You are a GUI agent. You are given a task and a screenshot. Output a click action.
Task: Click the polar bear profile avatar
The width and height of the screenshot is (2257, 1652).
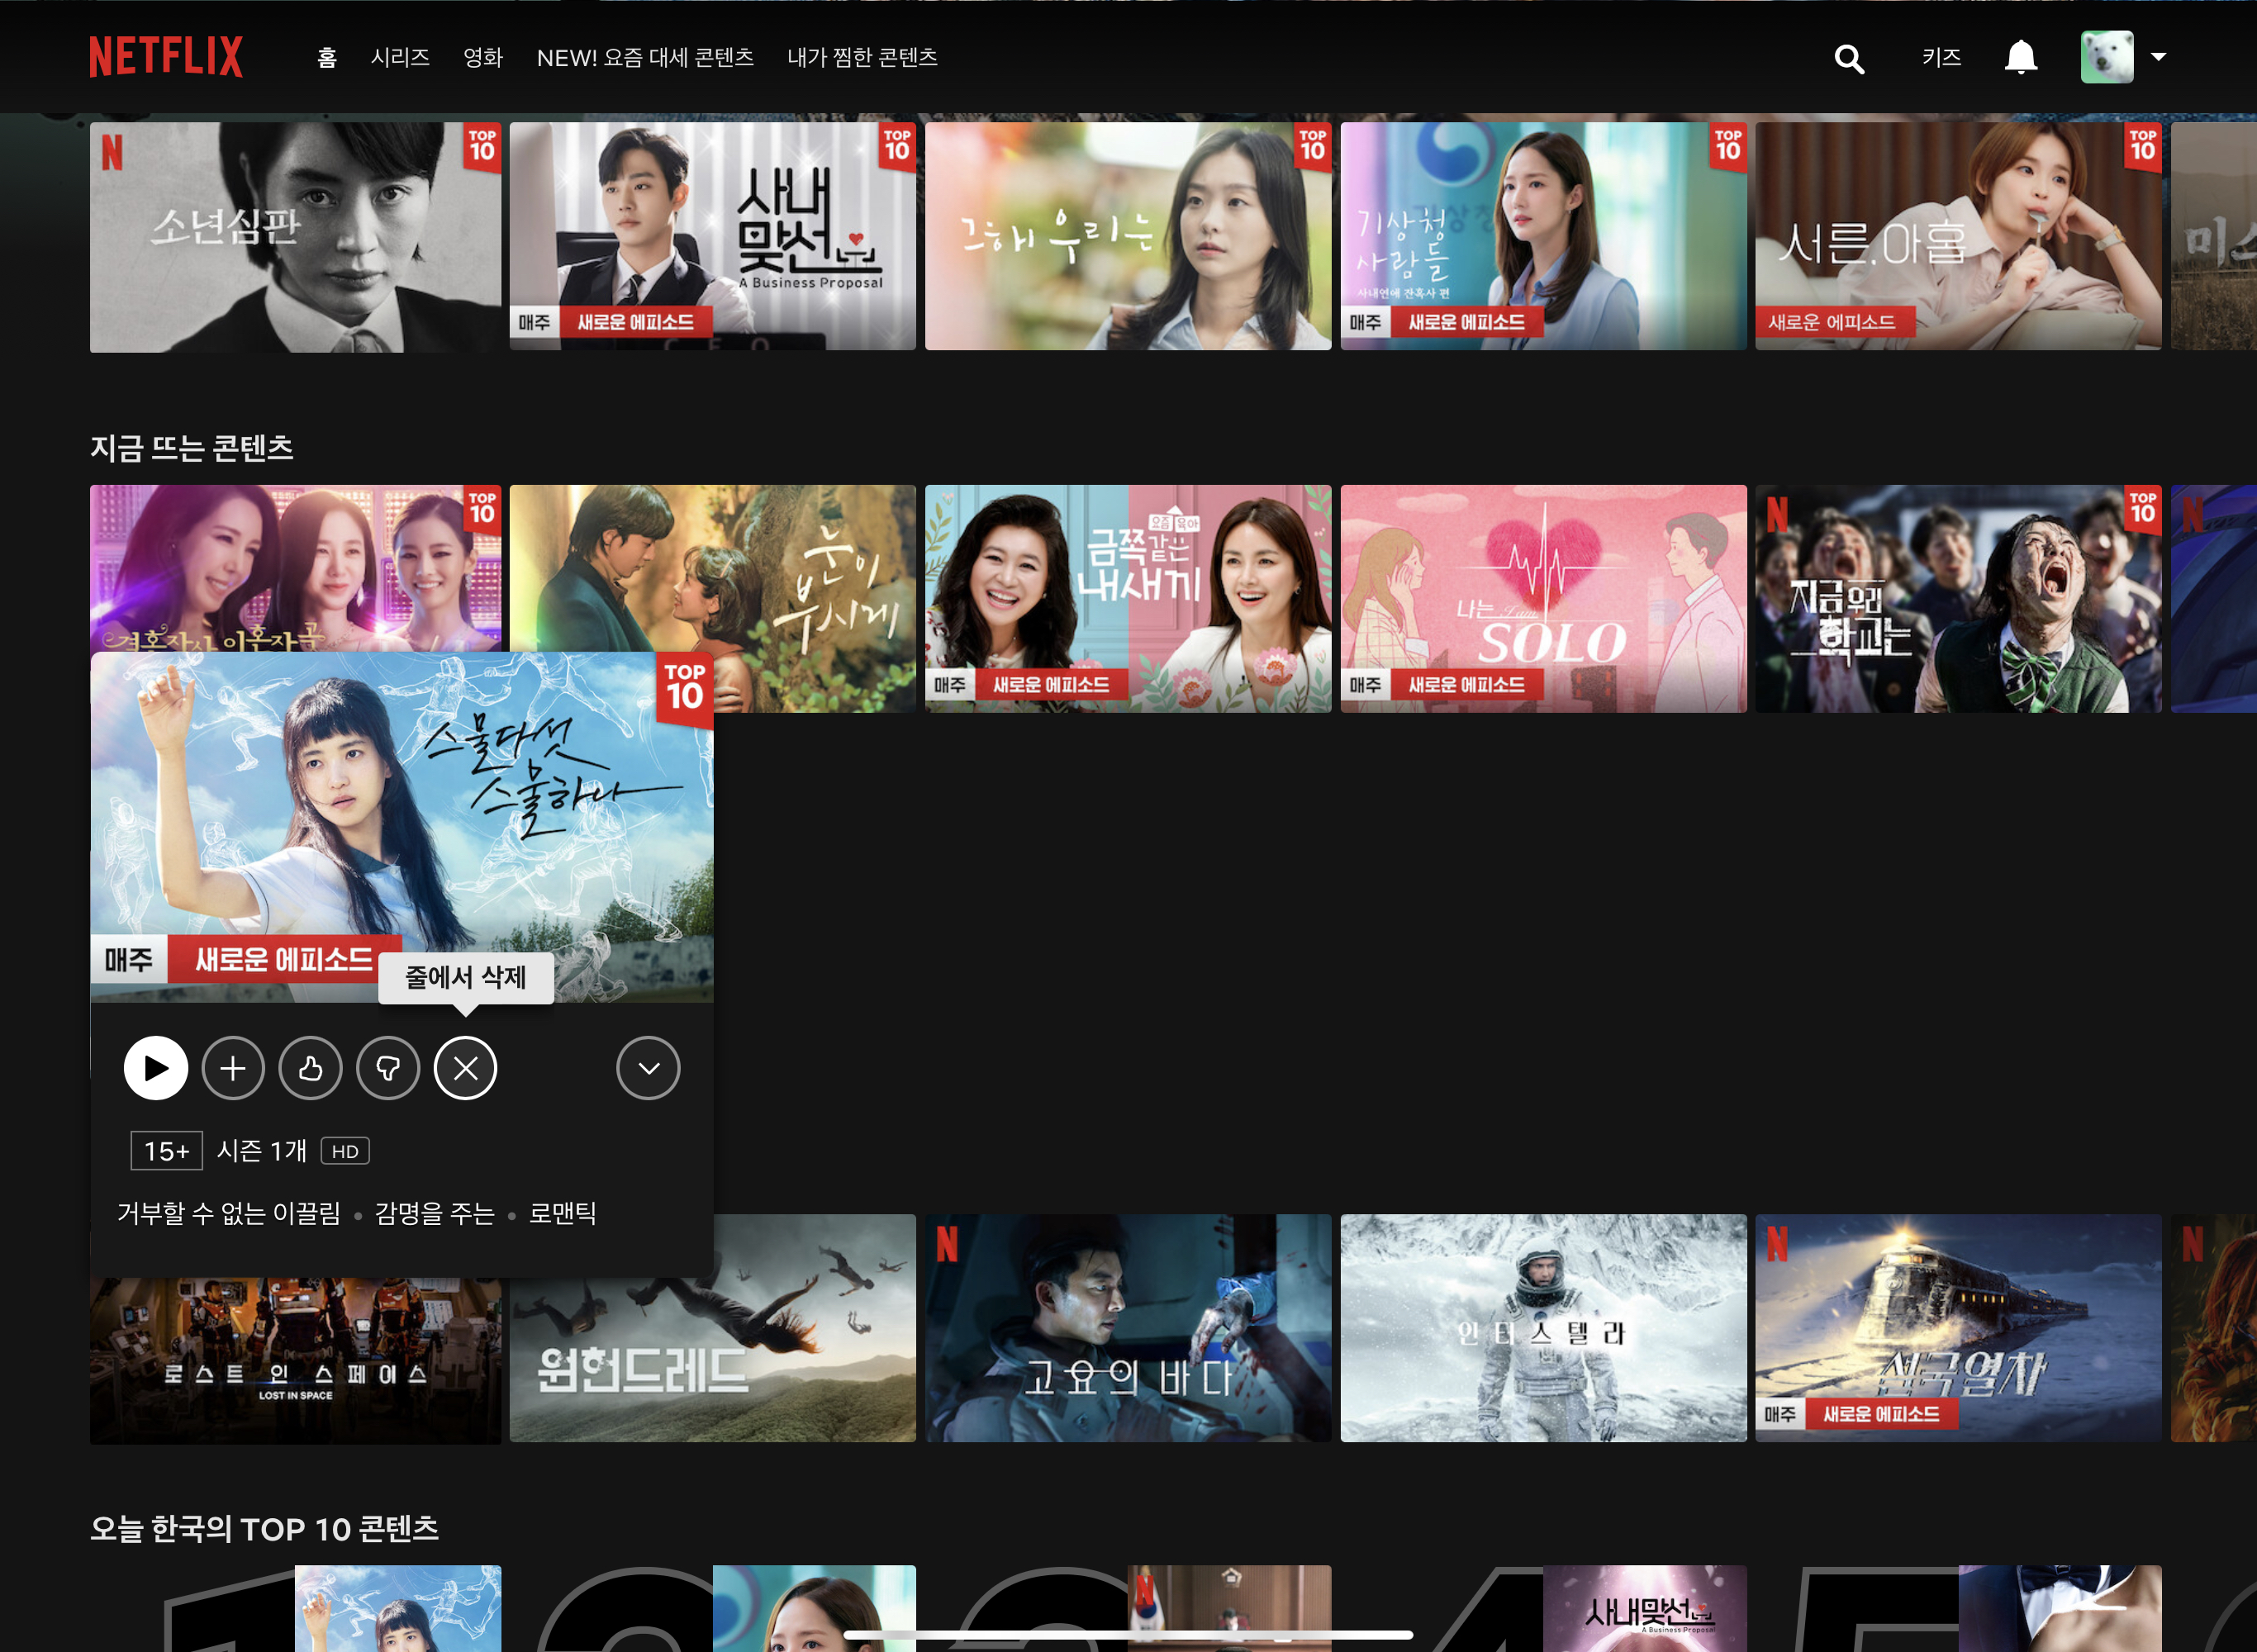coord(2107,57)
